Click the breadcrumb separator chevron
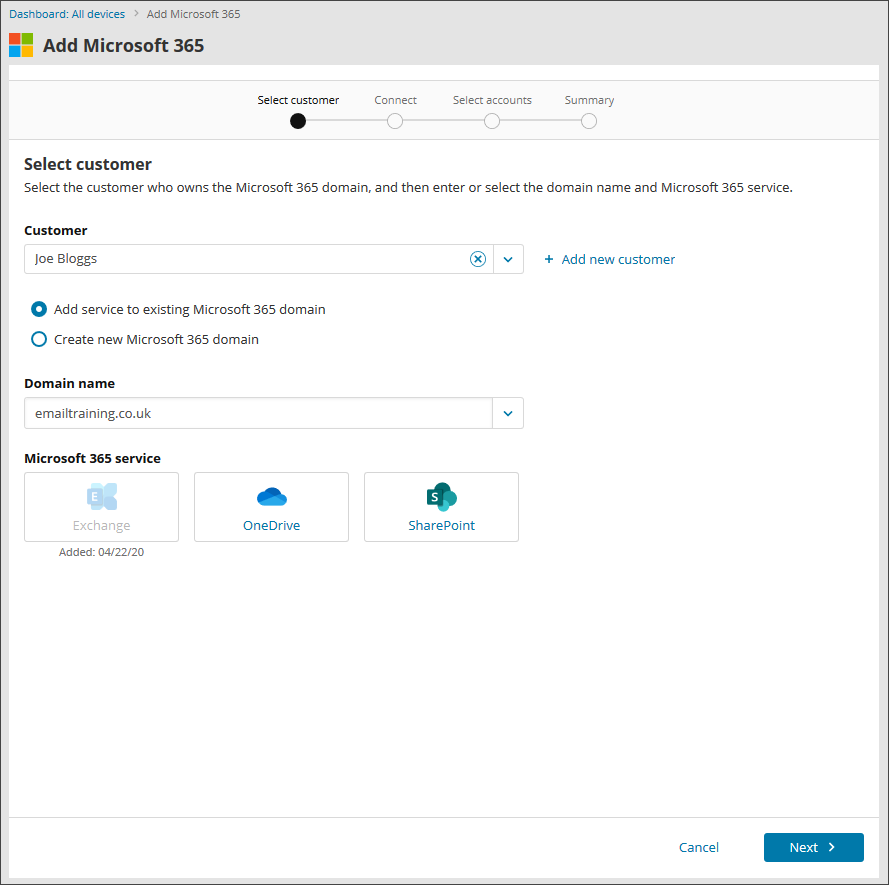Image resolution: width=889 pixels, height=885 pixels. click(x=136, y=14)
